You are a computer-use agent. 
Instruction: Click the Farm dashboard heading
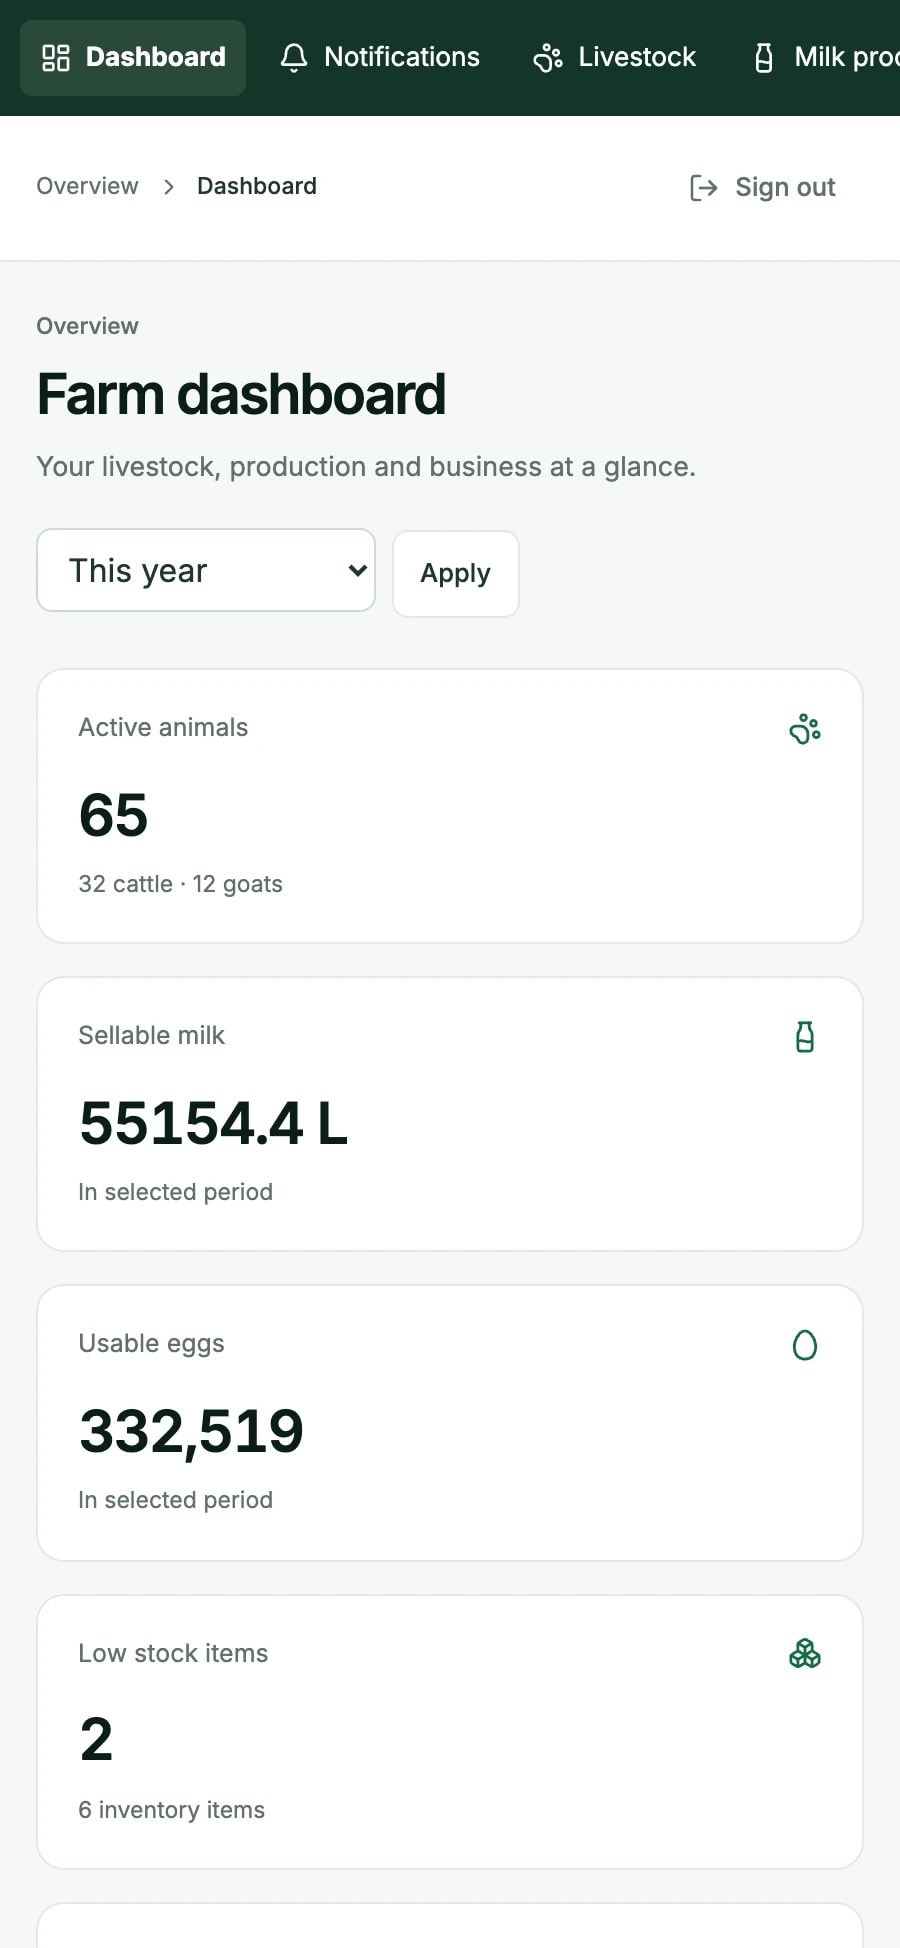tap(241, 394)
